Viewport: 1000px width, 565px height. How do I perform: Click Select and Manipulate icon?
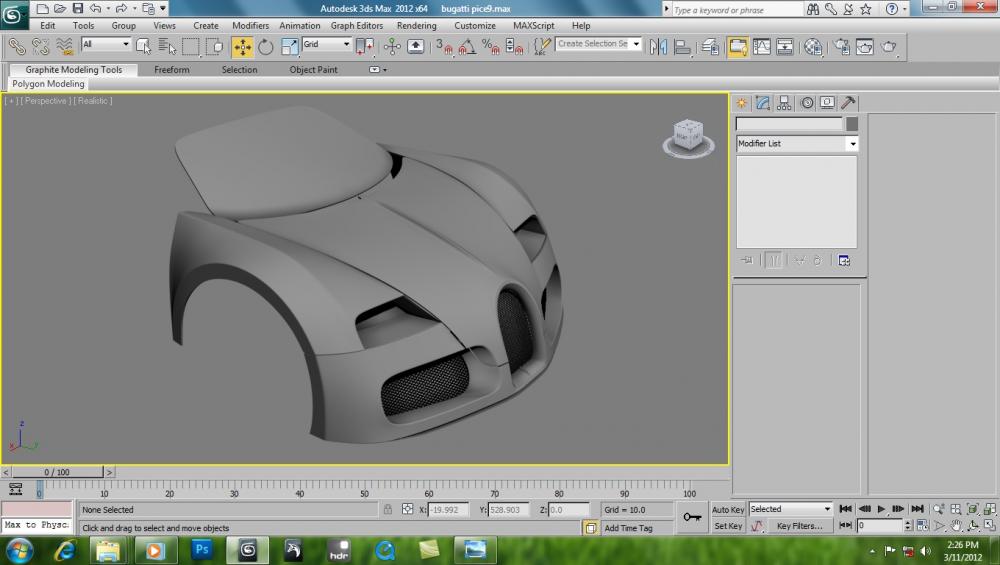coord(392,47)
